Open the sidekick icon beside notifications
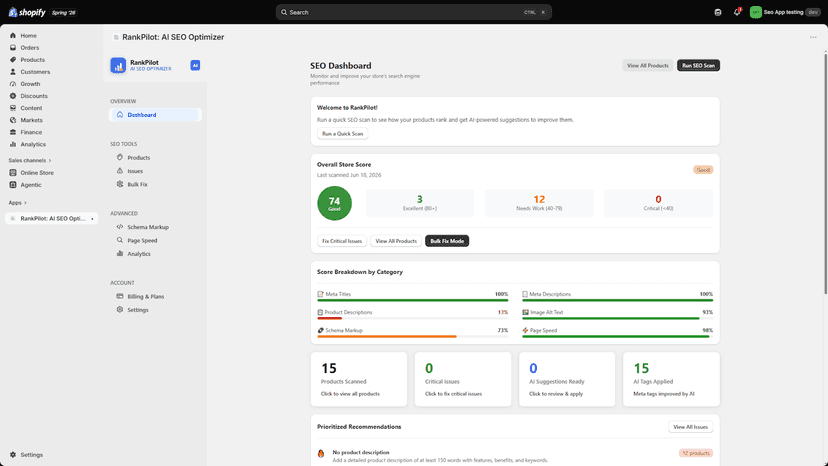The image size is (828, 466). coord(718,12)
